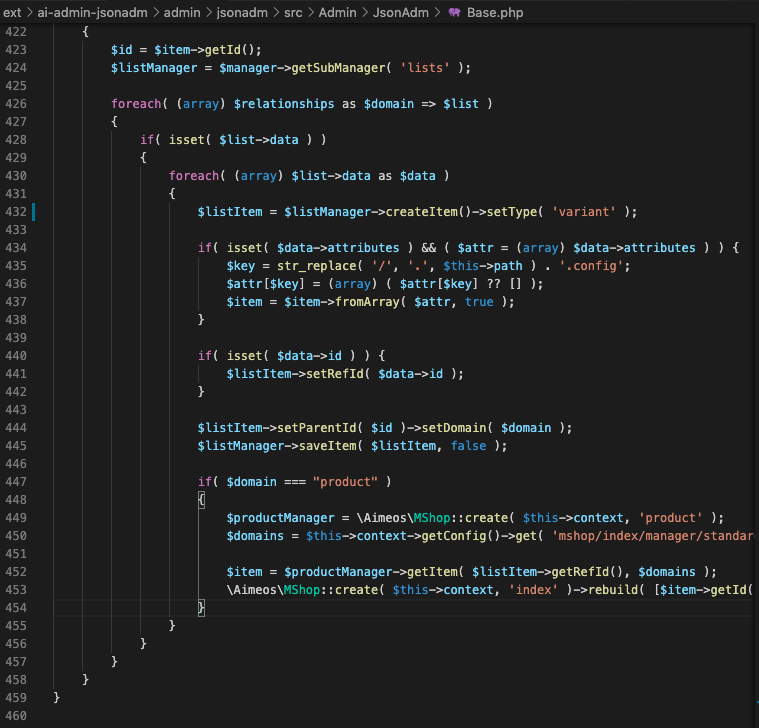Click the closing brace on line 459
The height and width of the screenshot is (728, 759).
coord(57,698)
